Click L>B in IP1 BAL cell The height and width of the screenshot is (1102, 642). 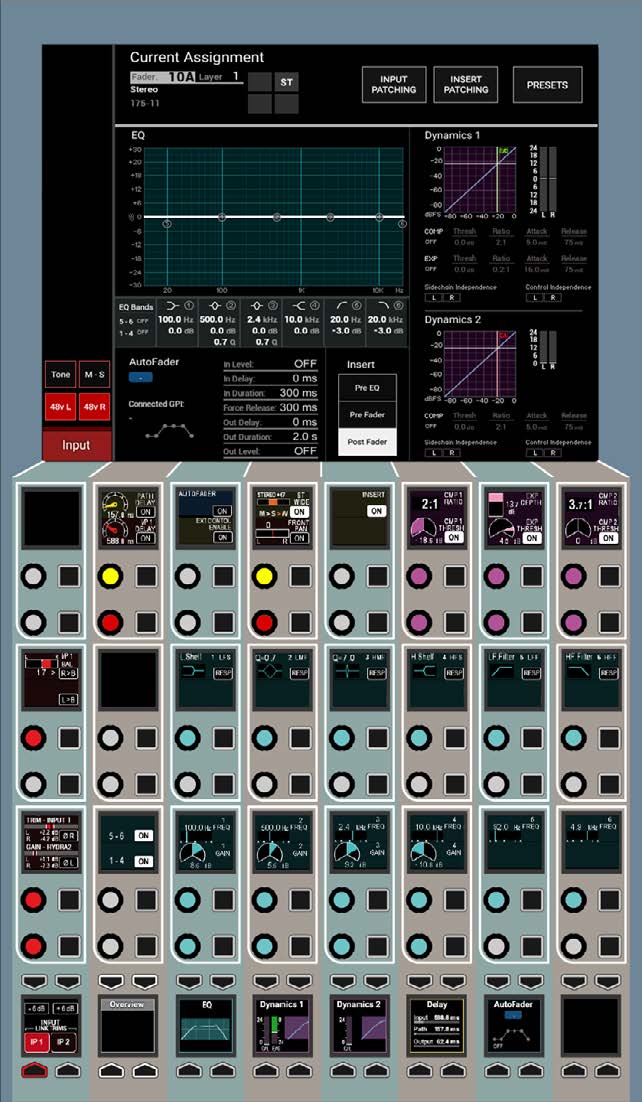click(x=68, y=699)
